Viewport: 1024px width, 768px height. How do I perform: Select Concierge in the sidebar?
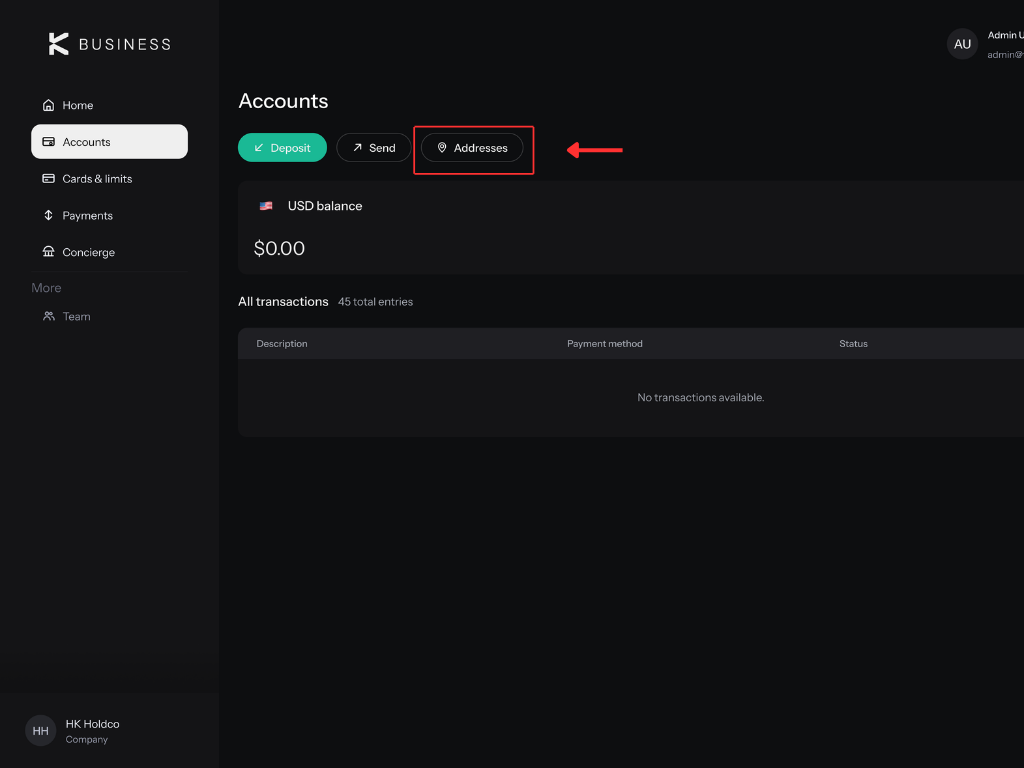click(110, 251)
